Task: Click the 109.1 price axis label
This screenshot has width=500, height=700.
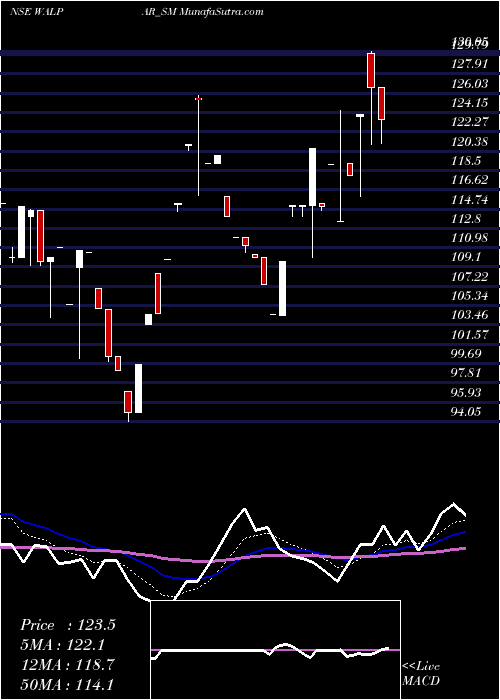Action: (x=467, y=258)
